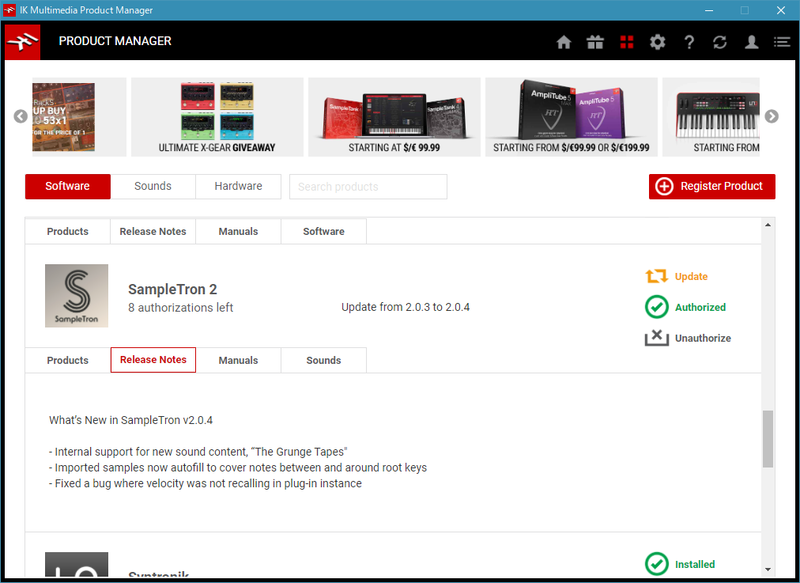The height and width of the screenshot is (583, 800).
Task: Open top Products tab
Action: [x=67, y=231]
